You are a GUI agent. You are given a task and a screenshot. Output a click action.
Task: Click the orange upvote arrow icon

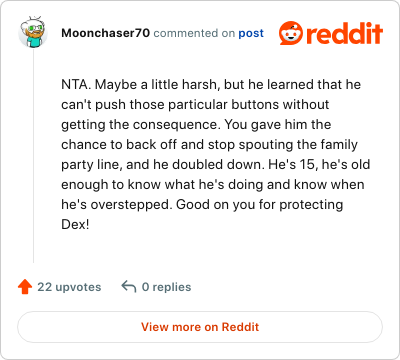point(25,287)
